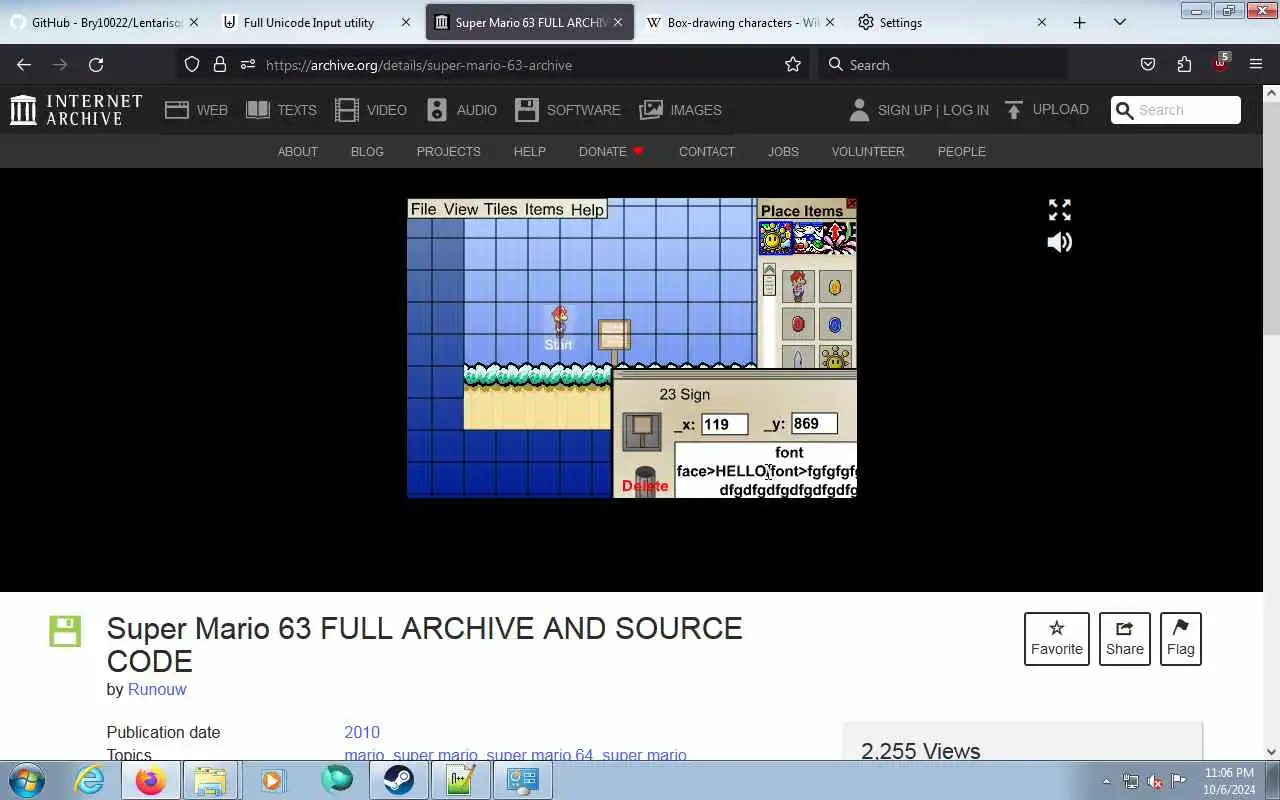Click the 2010 publication date link
This screenshot has width=1280, height=800.
tap(362, 732)
